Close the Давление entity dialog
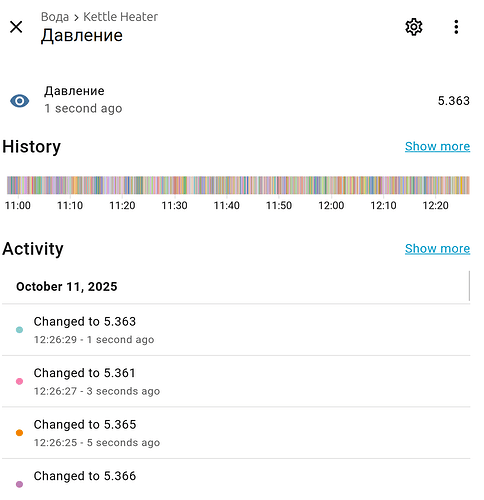Screen dimensions: 484x500 pyautogui.click(x=16, y=27)
